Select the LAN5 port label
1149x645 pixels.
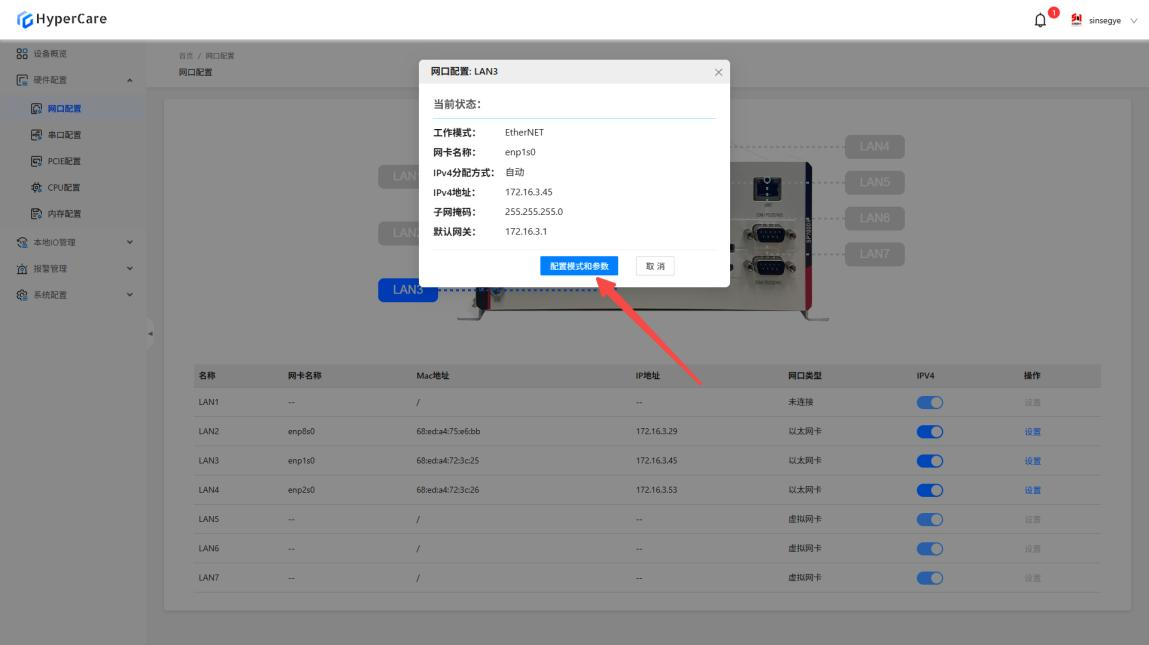pos(874,183)
